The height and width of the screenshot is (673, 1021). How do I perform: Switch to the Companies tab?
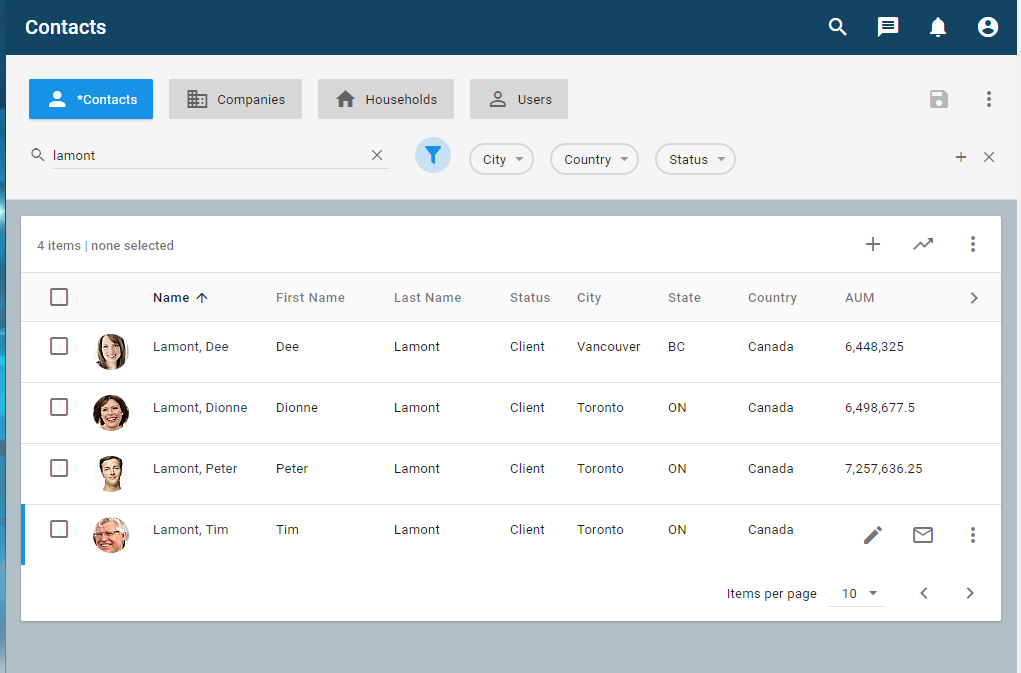tap(235, 99)
